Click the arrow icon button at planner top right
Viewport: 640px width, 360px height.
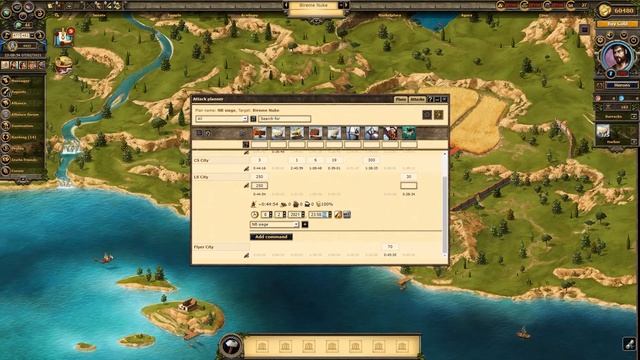438,115
